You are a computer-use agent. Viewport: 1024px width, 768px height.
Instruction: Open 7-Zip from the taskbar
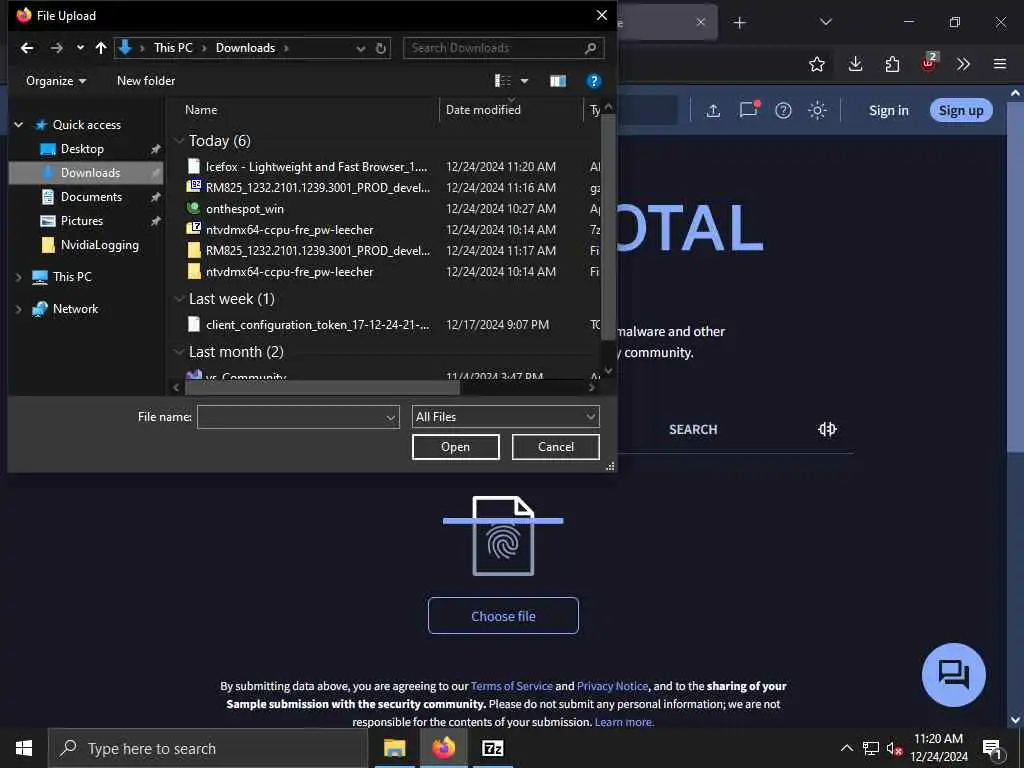click(492, 748)
